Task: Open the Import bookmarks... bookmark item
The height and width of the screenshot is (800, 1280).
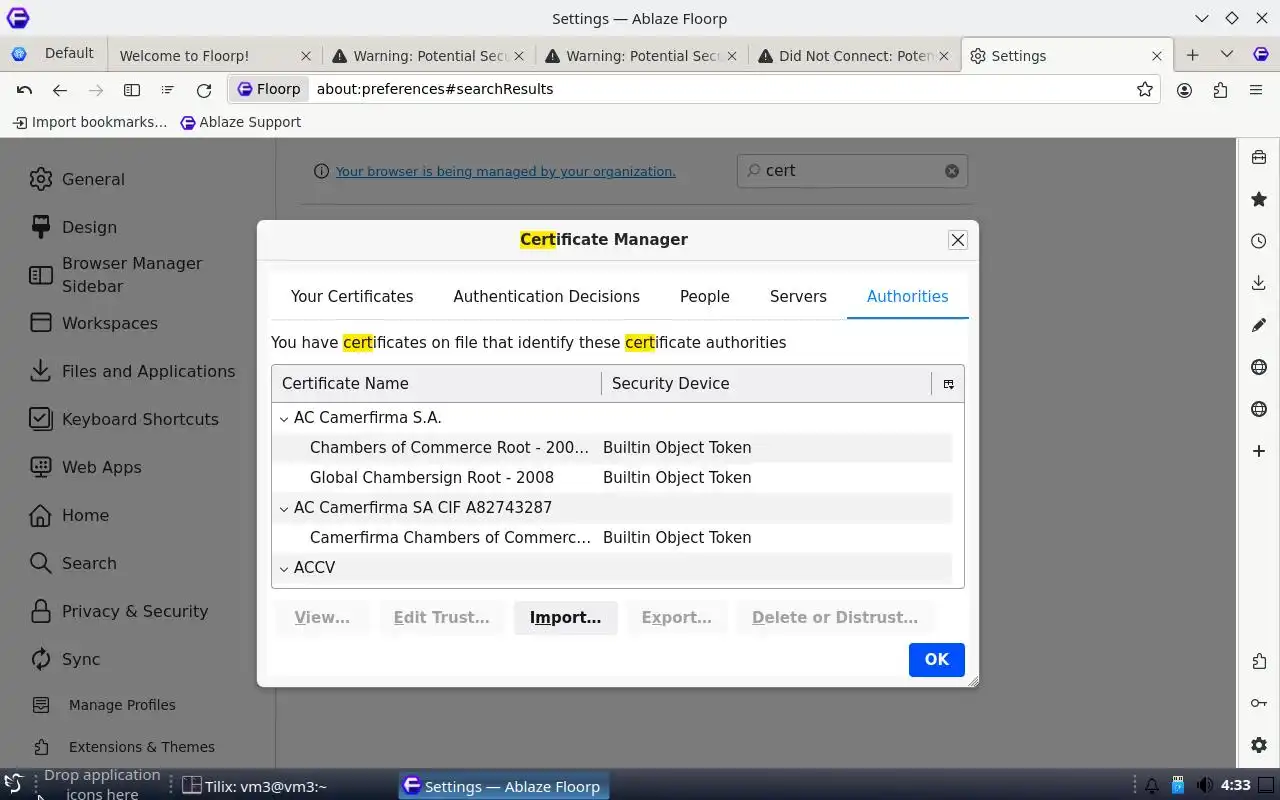Action: point(89,122)
